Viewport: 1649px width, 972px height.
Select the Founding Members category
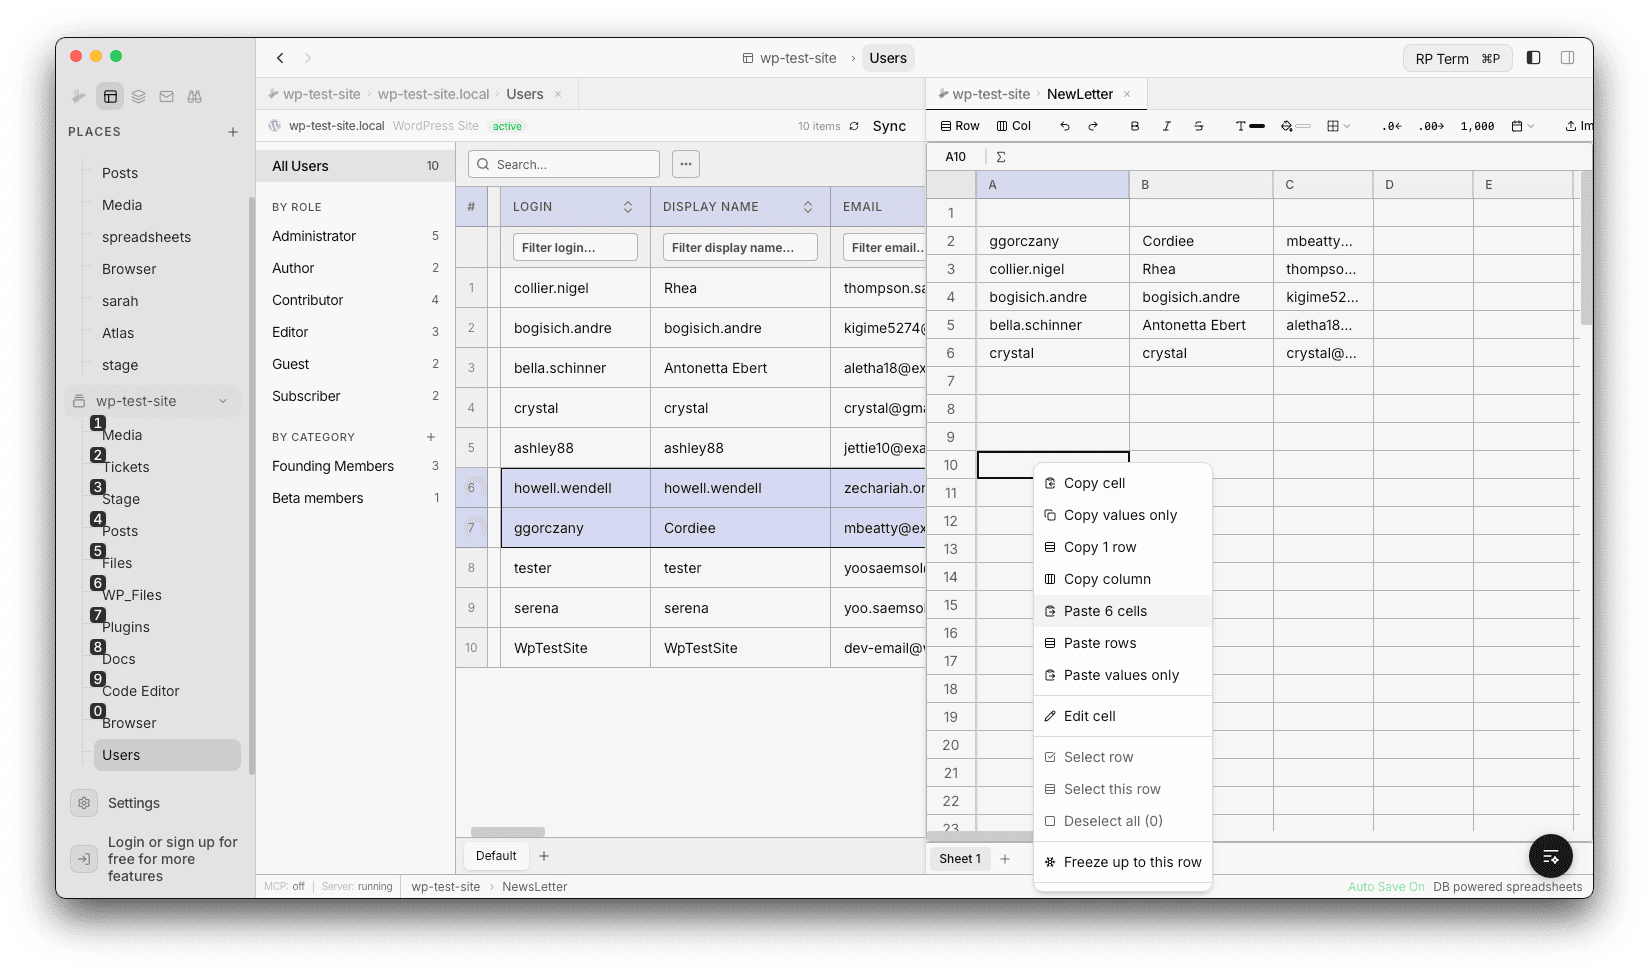click(333, 466)
